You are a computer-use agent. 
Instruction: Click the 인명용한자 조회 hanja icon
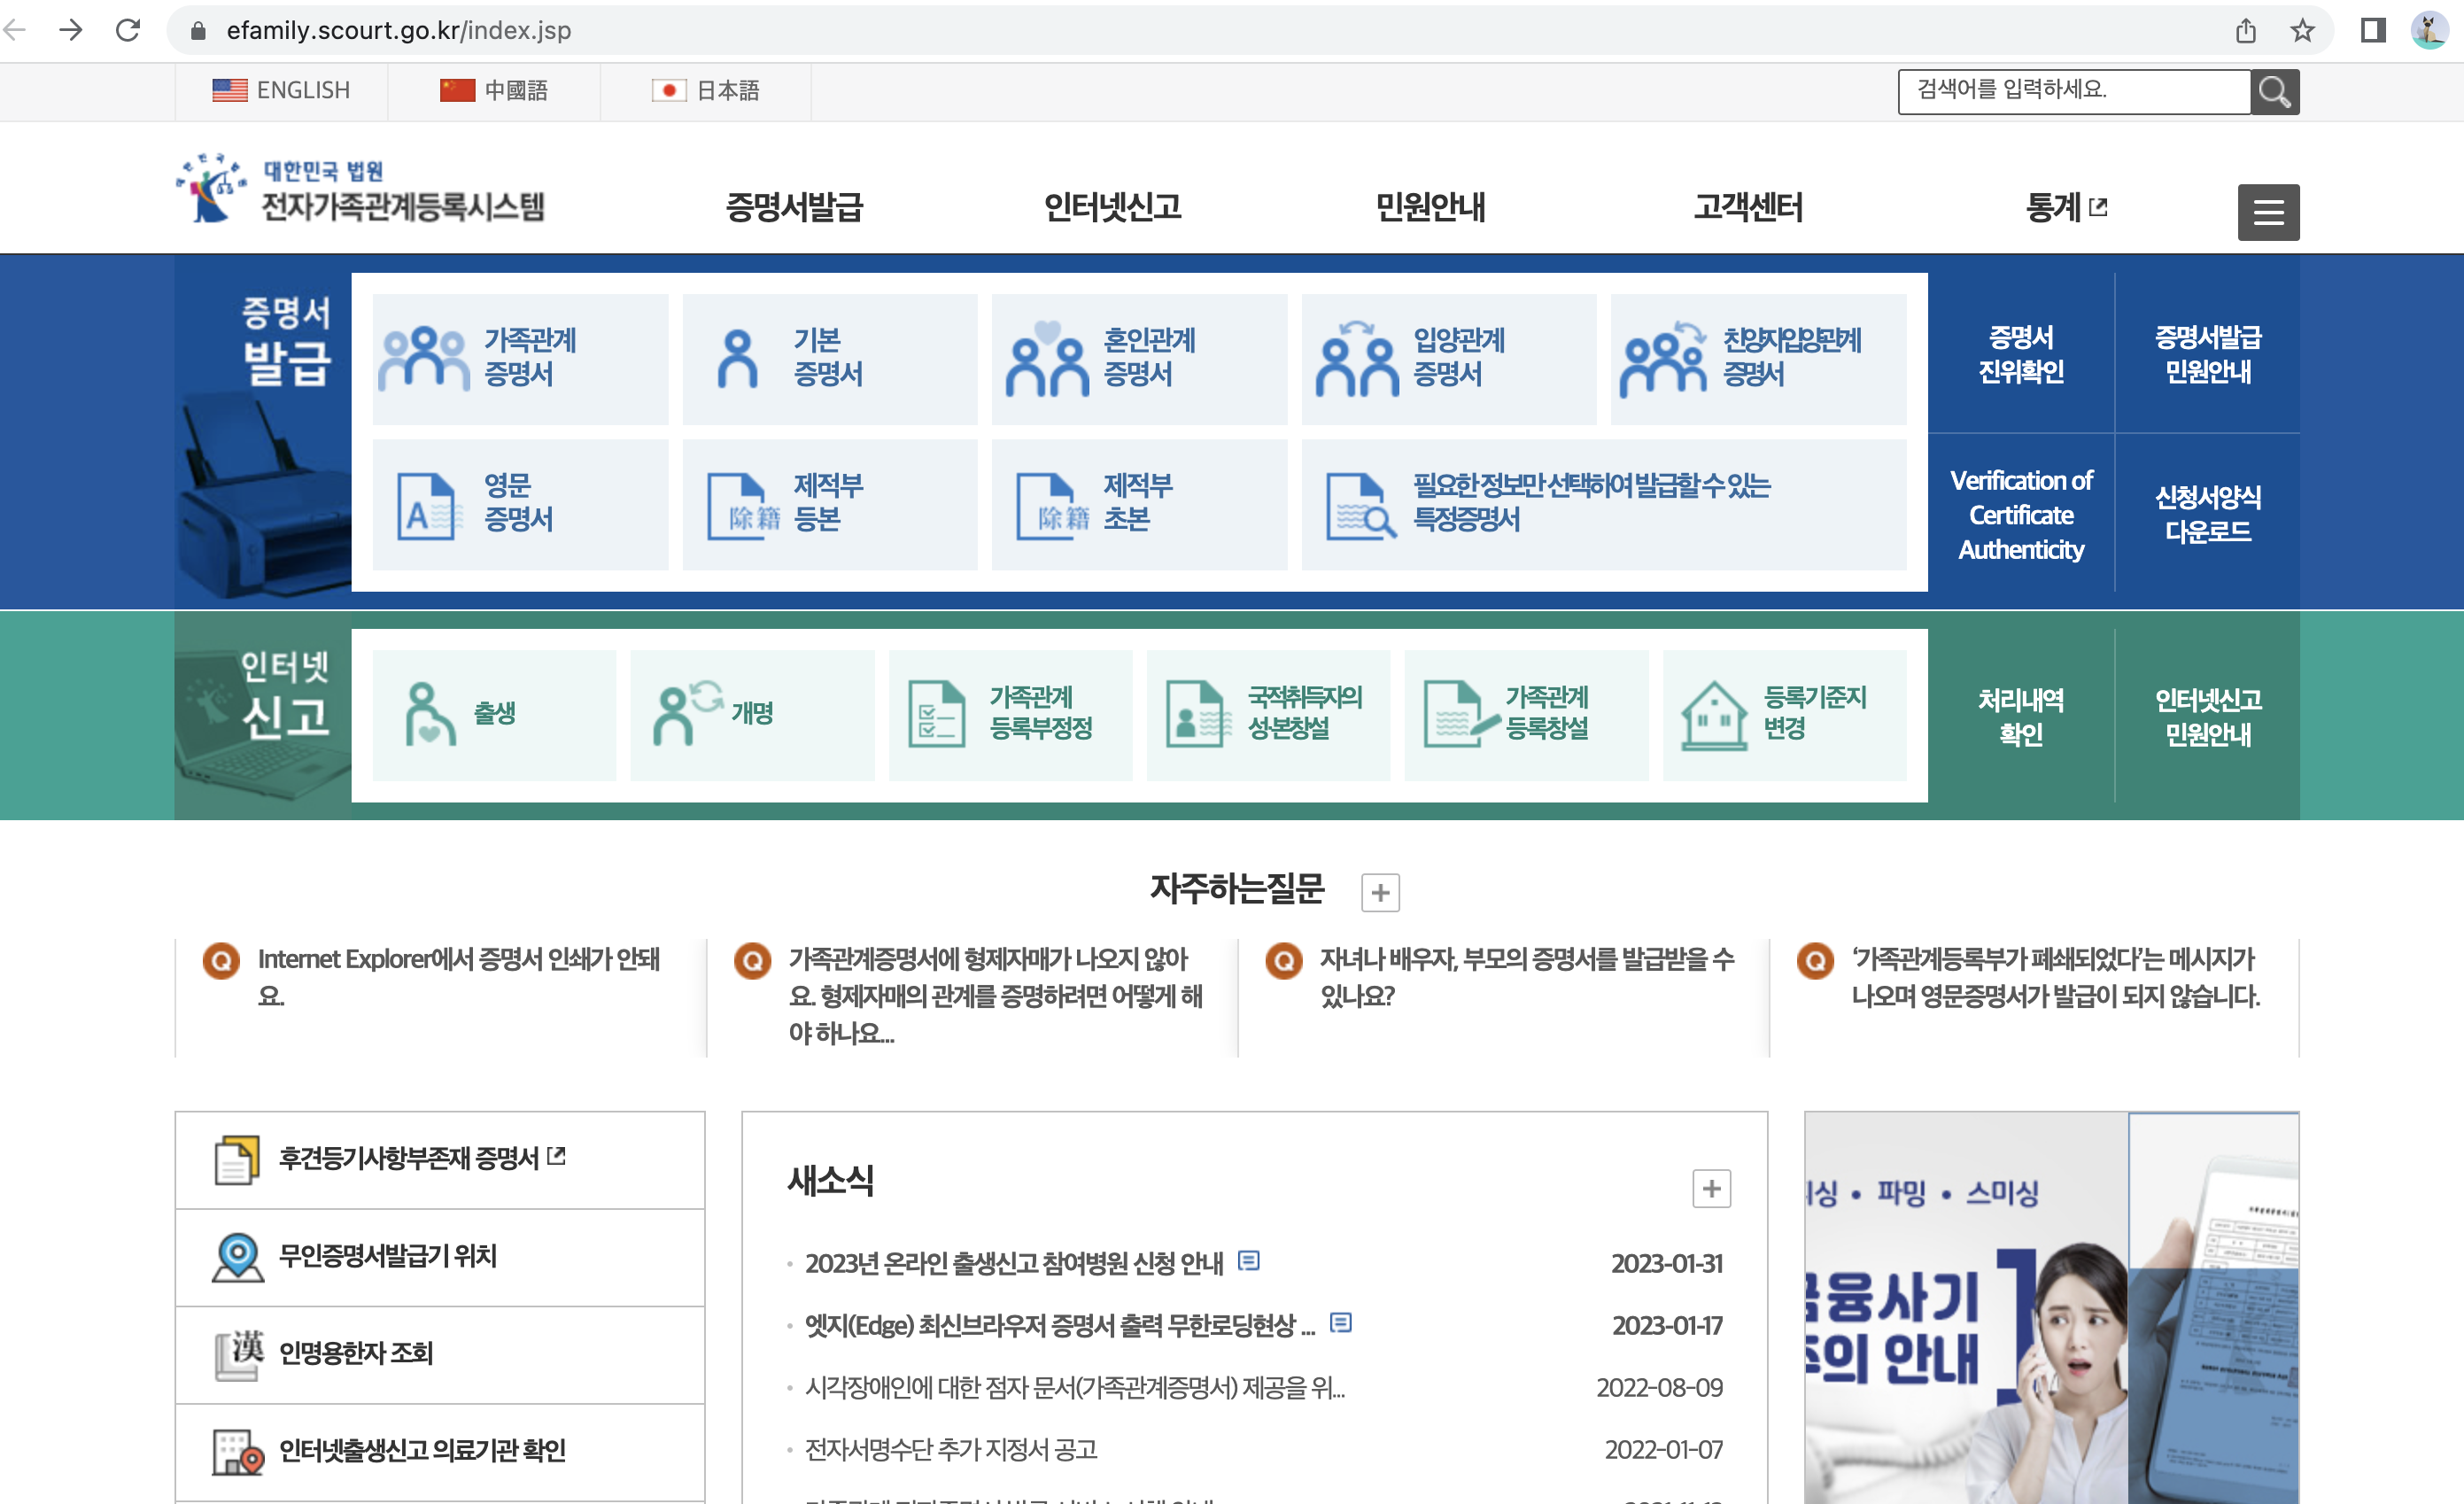[x=238, y=1354]
